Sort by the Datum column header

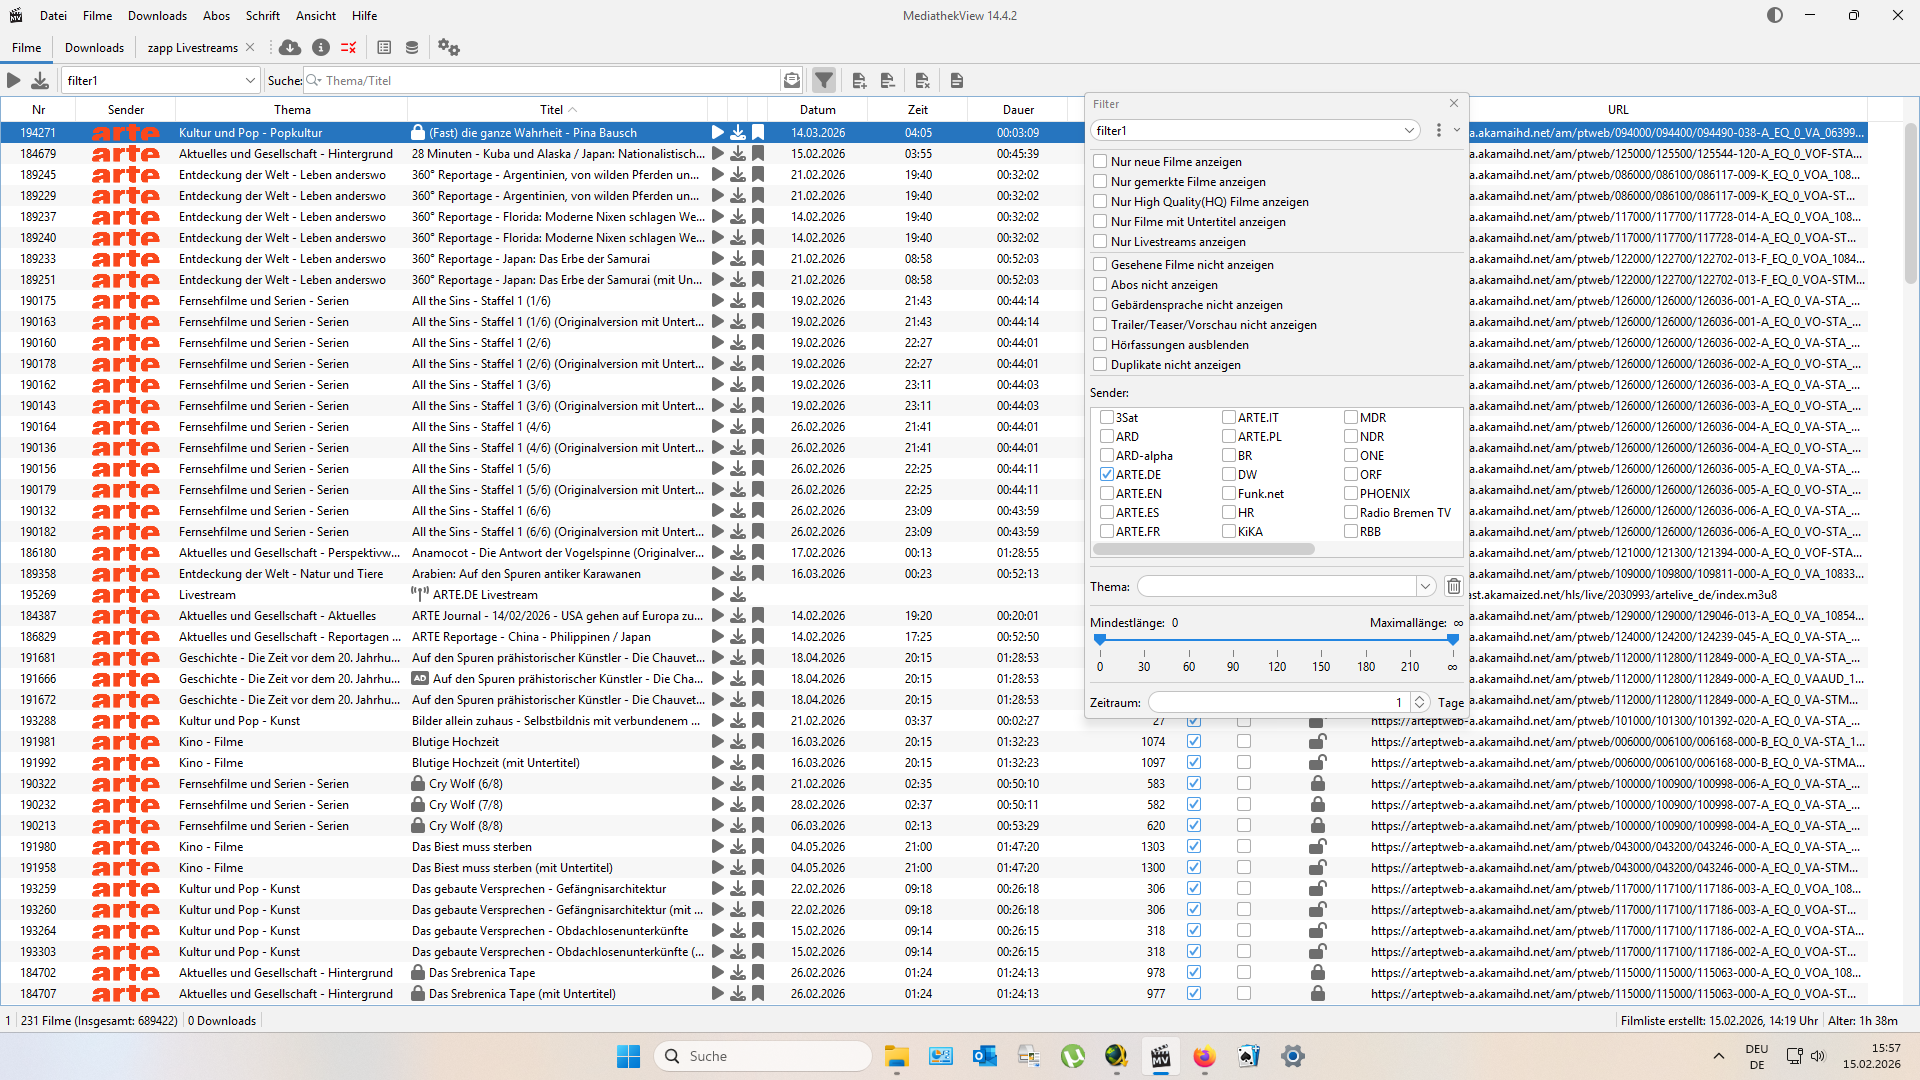(817, 109)
